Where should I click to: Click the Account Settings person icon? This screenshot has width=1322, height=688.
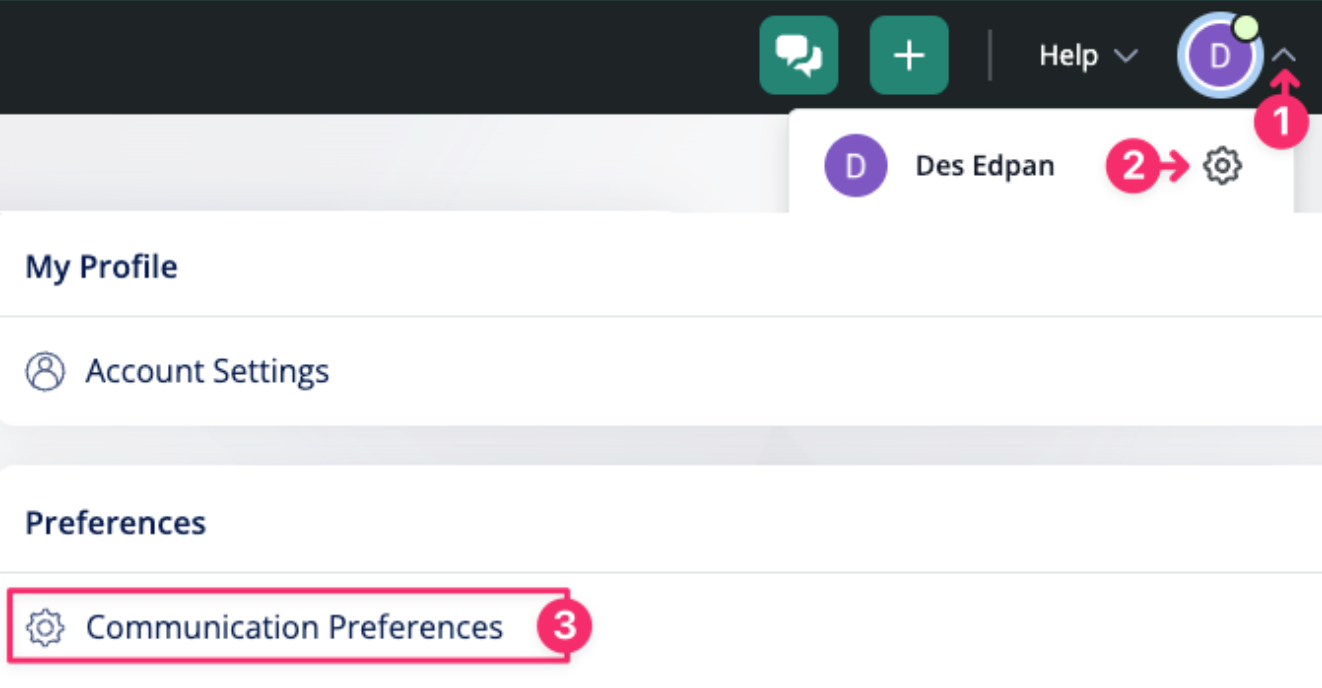pos(44,372)
